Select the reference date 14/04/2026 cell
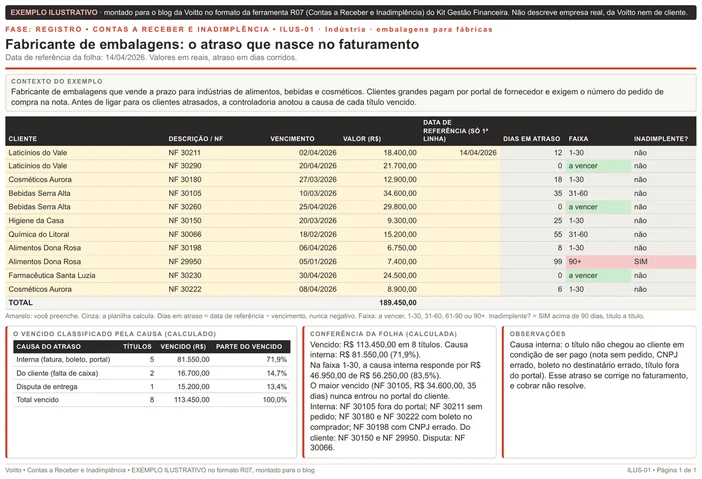The image size is (702, 479). [478, 153]
